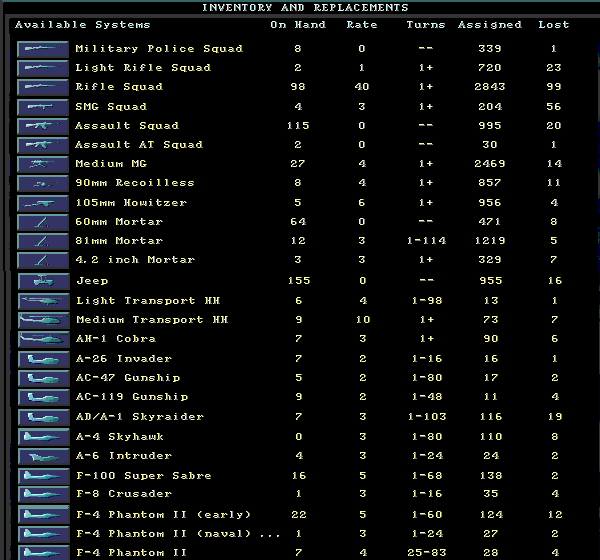Click the Light Transport HH turns value 1-98
This screenshot has width=600, height=560.
[427, 301]
